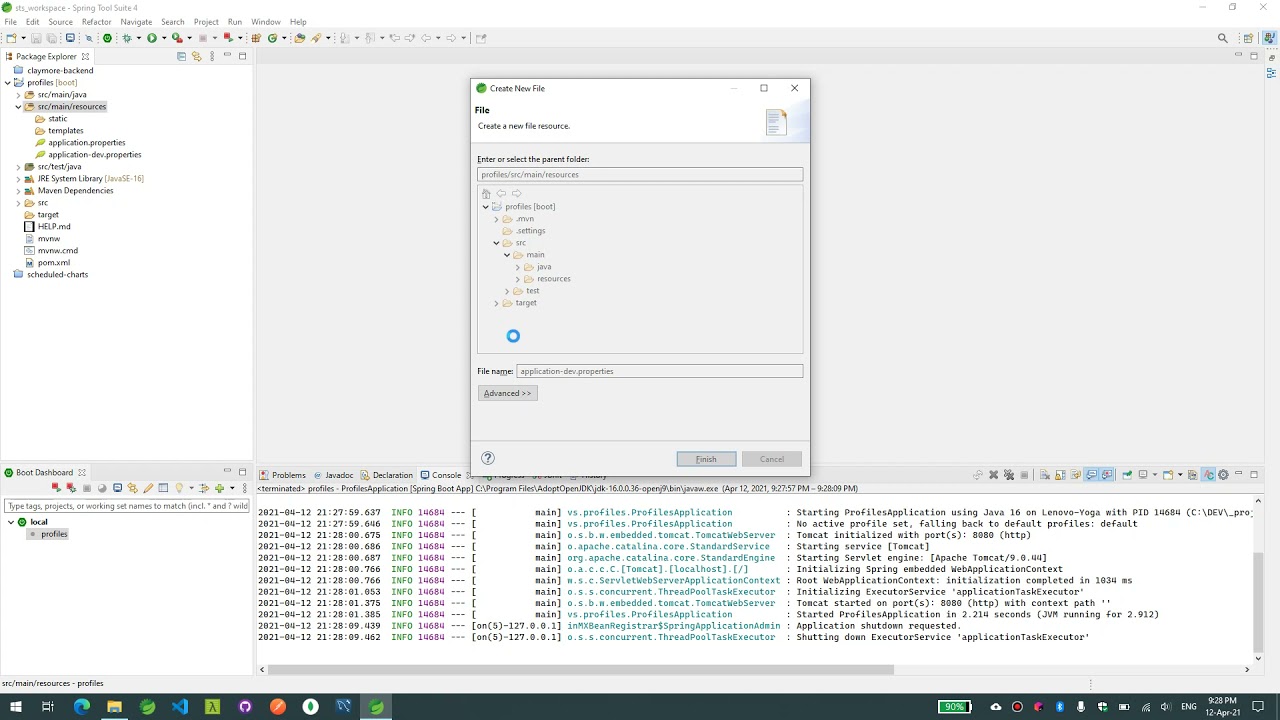
Task: Click Finish button in dialog
Action: 706,459
